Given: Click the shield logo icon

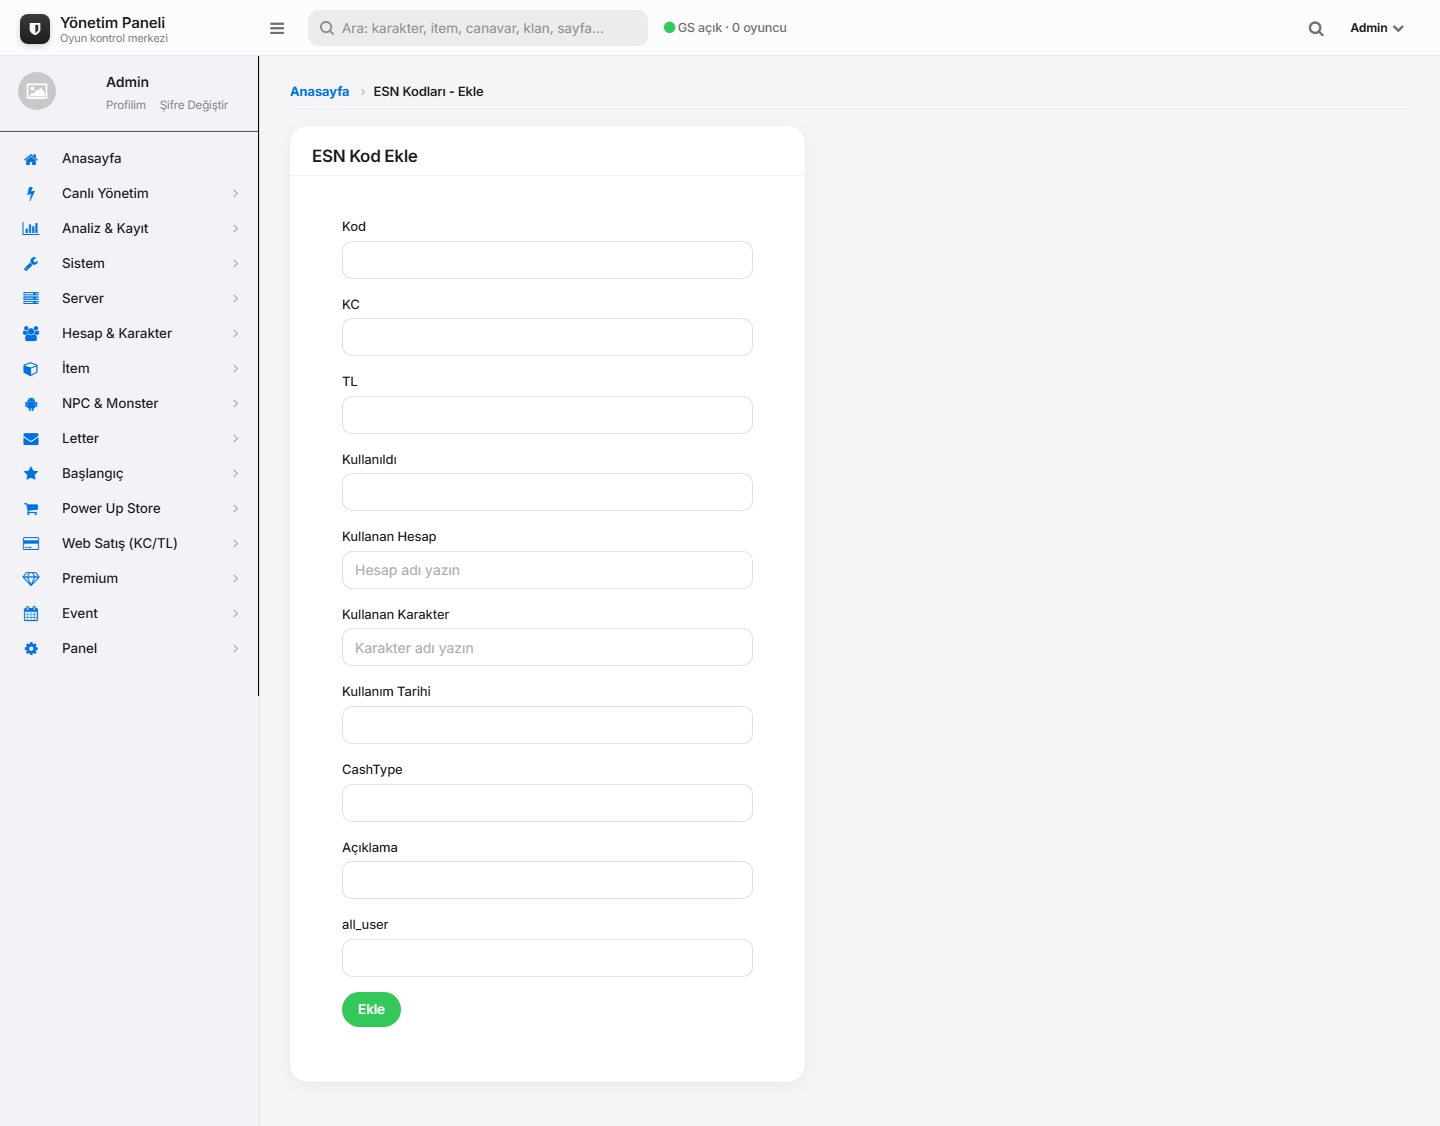Looking at the screenshot, I should [x=35, y=29].
